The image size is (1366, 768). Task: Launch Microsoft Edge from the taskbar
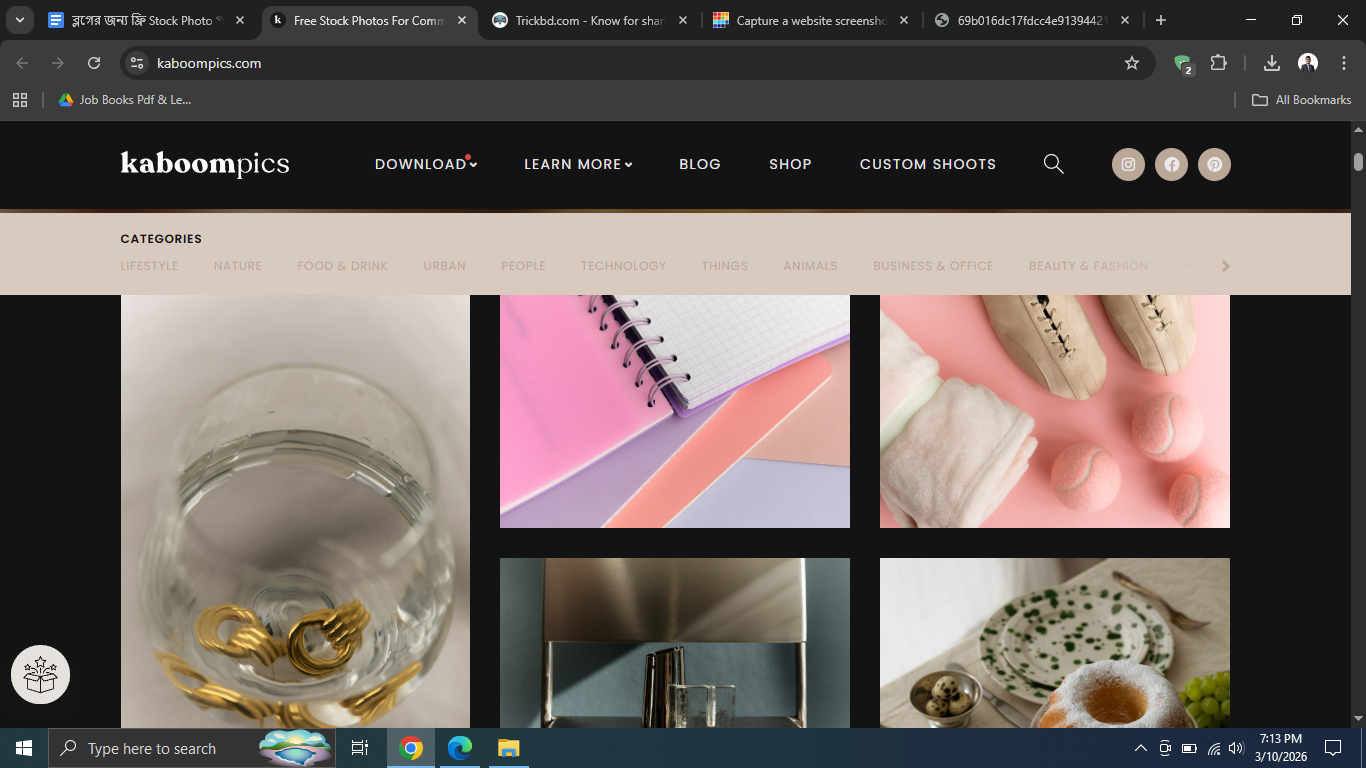(x=460, y=748)
